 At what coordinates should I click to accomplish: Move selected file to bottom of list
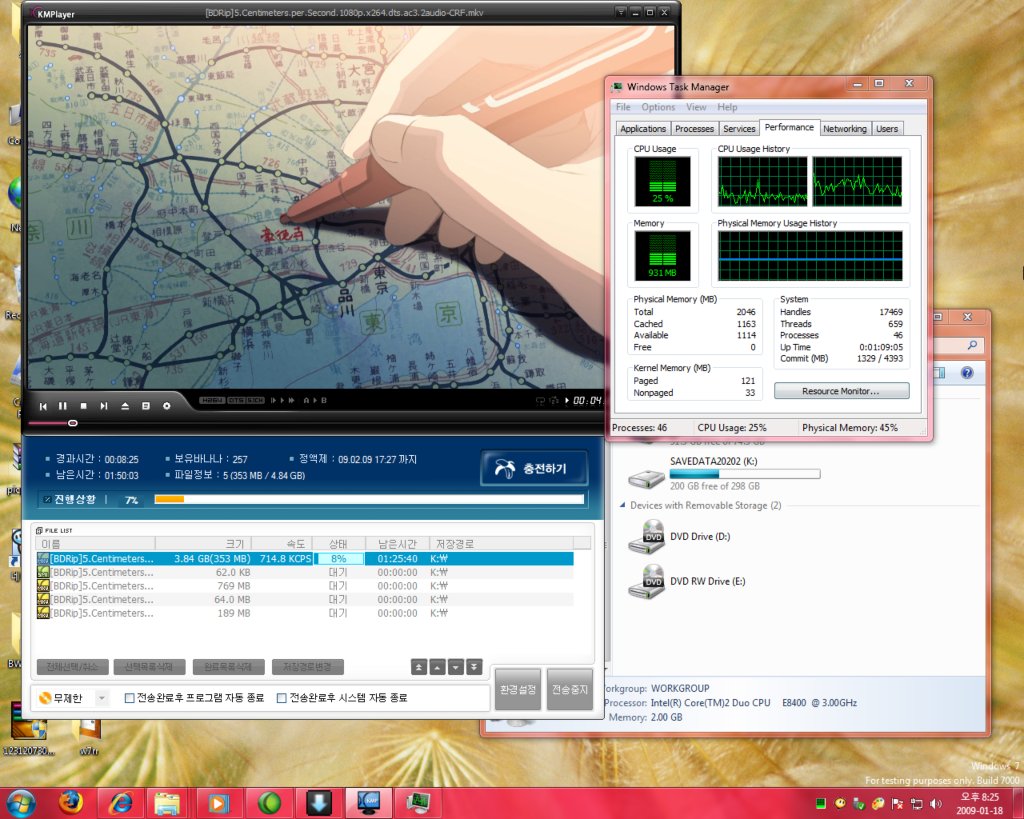point(475,667)
